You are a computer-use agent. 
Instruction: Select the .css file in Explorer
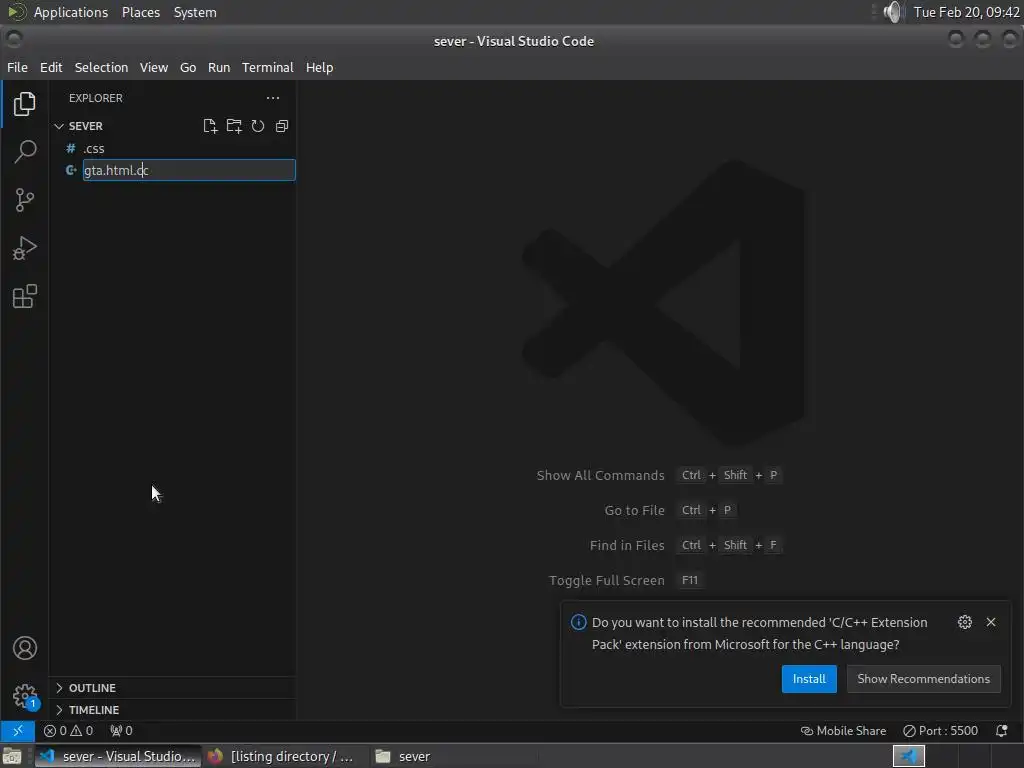(173, 148)
